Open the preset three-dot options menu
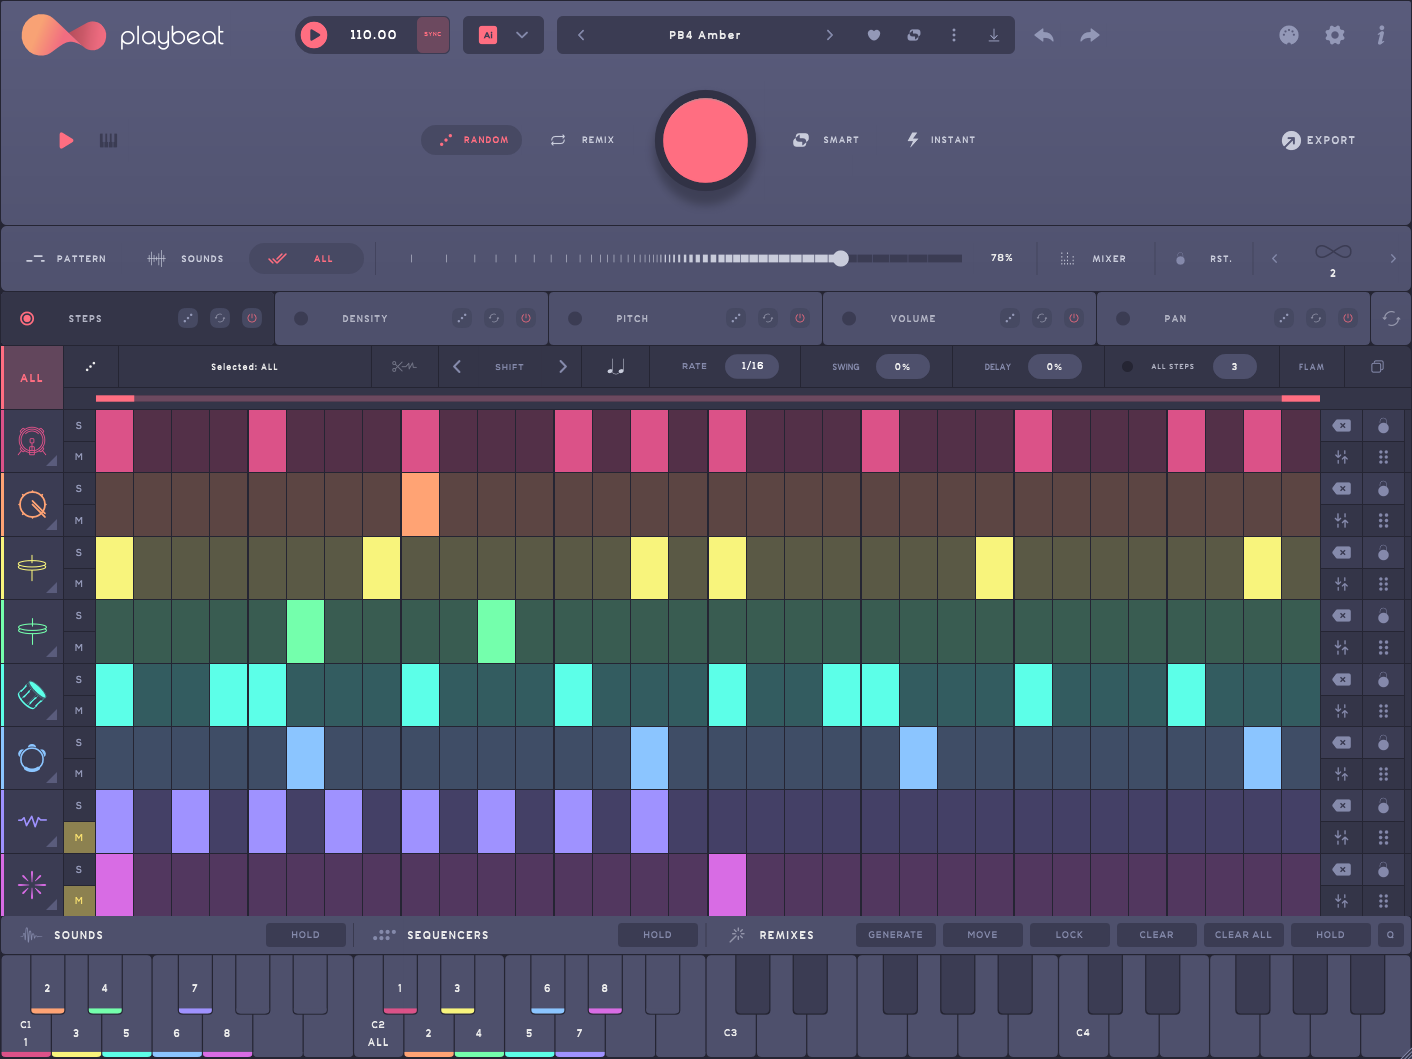The width and height of the screenshot is (1412, 1059). click(953, 35)
